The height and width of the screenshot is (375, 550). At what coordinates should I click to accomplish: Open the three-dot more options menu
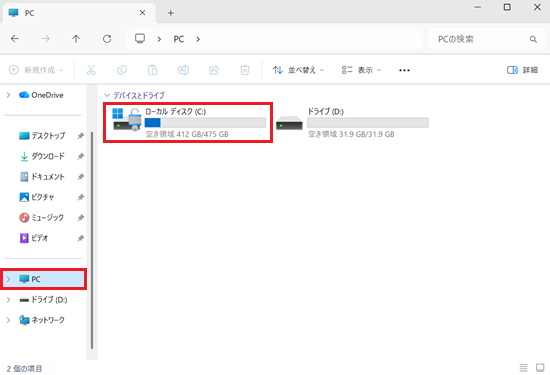[x=404, y=70]
